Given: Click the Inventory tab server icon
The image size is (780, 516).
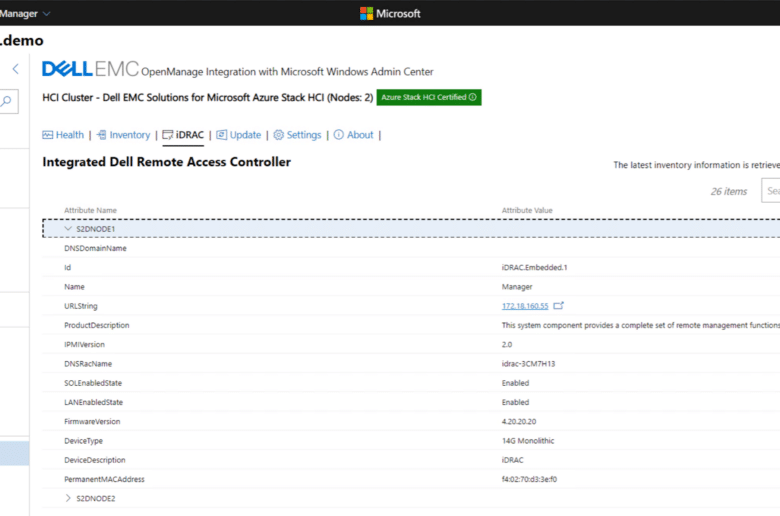Looking at the screenshot, I should pyautogui.click(x=101, y=135).
